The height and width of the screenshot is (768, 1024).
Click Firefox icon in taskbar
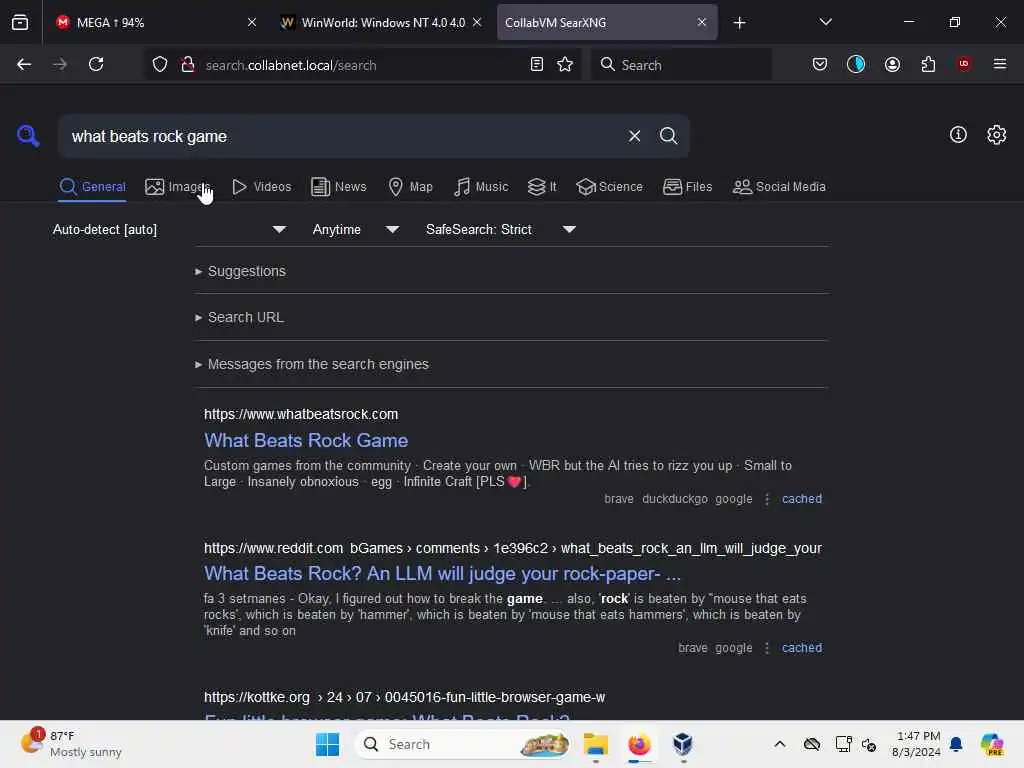[x=639, y=744]
